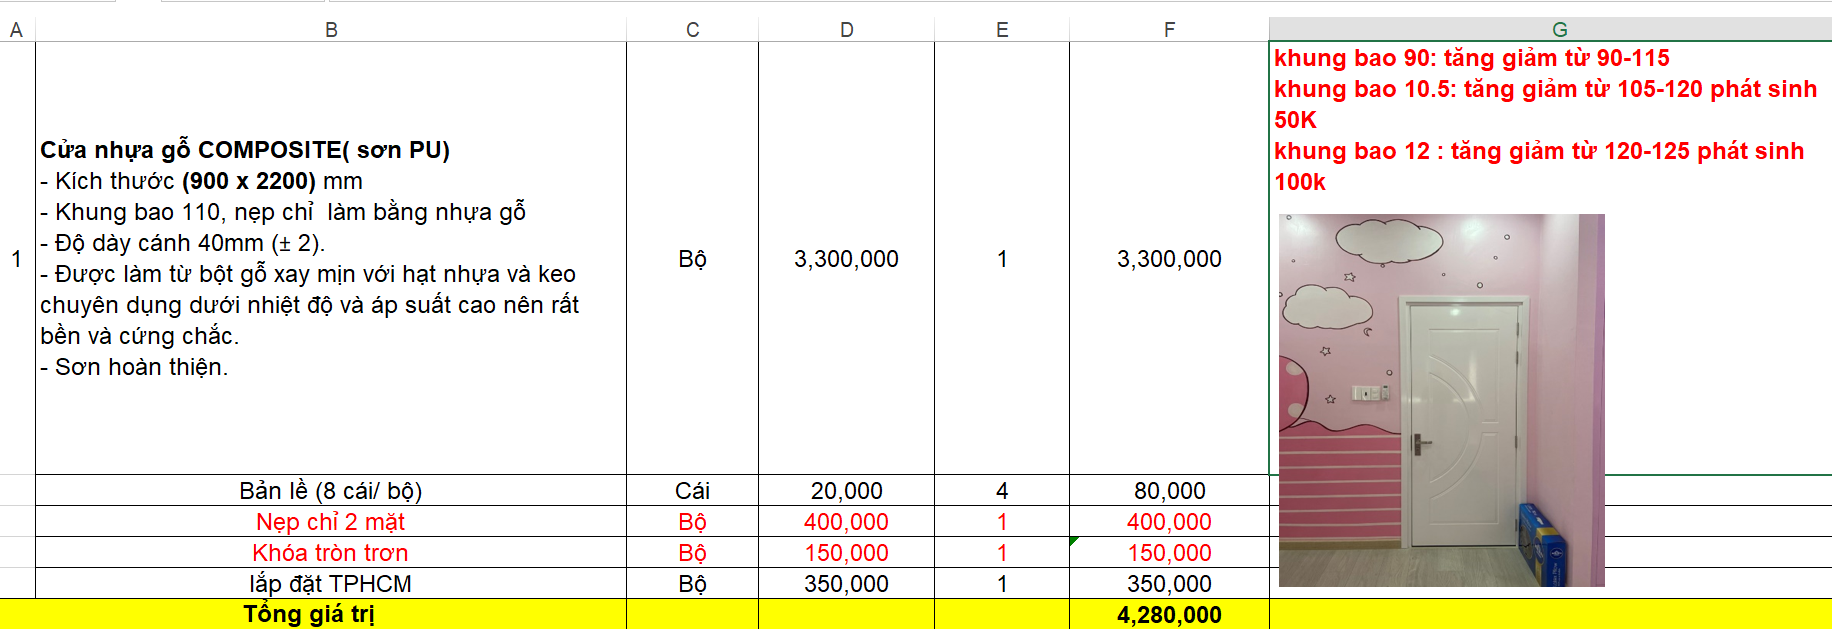Screen dimensions: 1832x629
Task: Select the item number 1 cell in column A
Action: pyautogui.click(x=17, y=259)
